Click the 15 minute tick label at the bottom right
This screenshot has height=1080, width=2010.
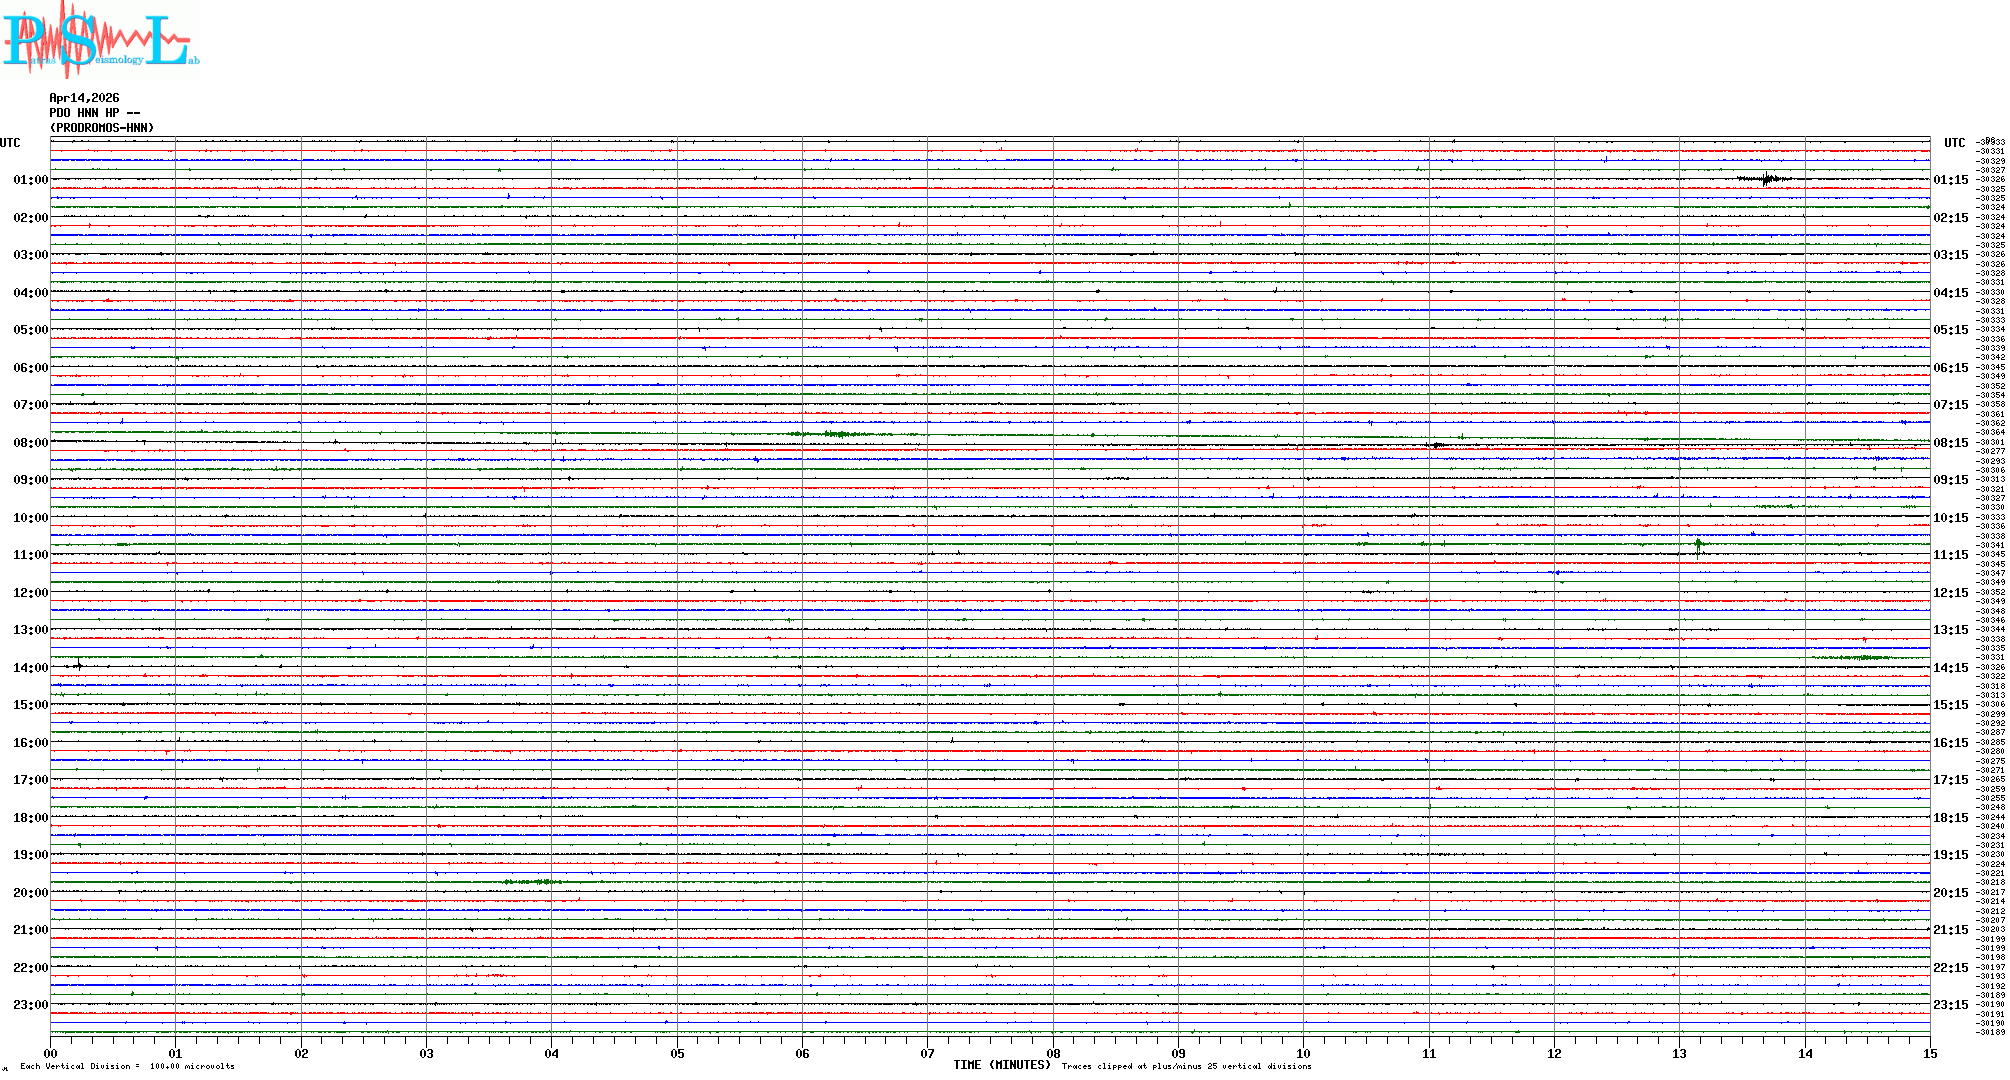1929,1053
